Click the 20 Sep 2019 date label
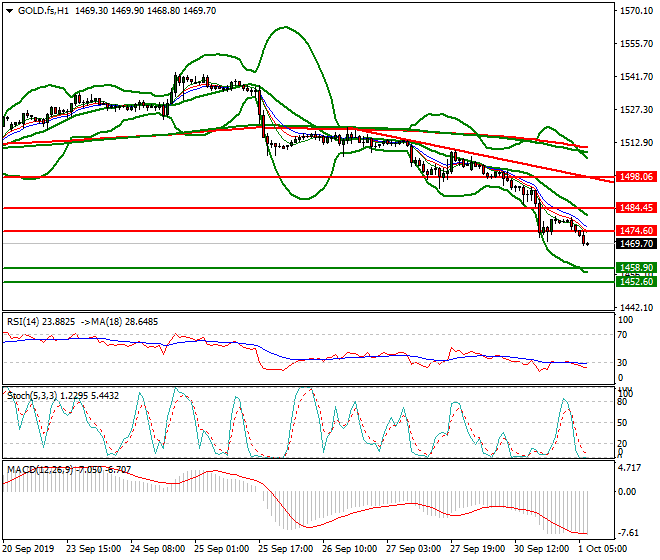660x560 pixels. click(x=30, y=550)
